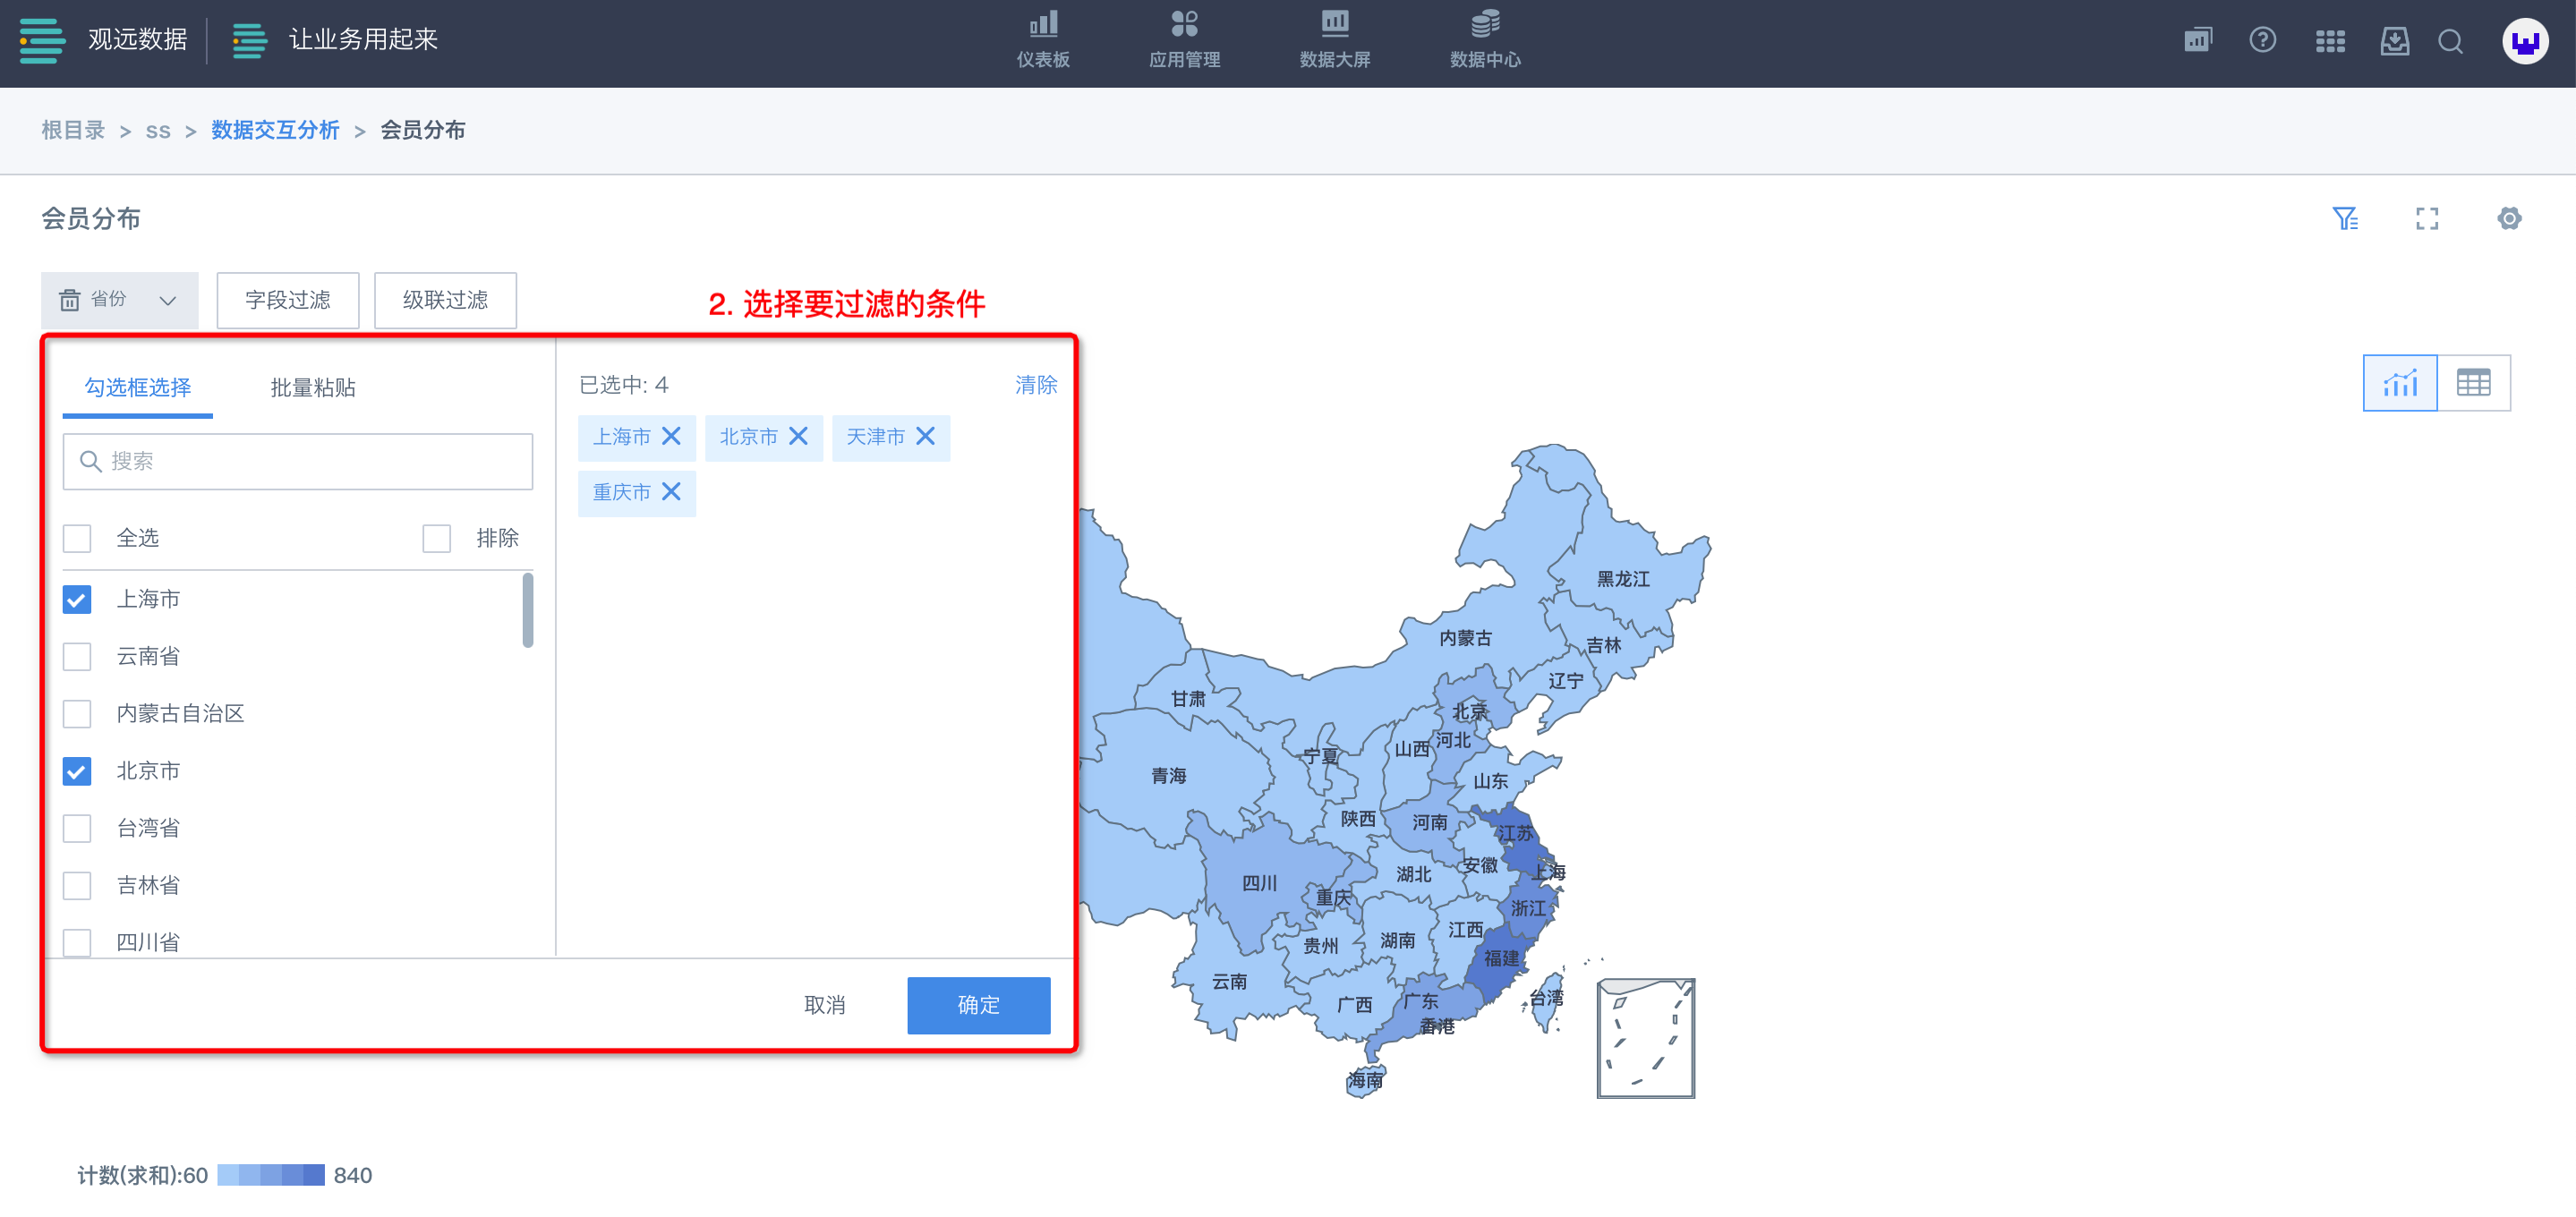The width and height of the screenshot is (2576, 1217).
Task: Switch to chart view icon
Action: 2400,383
